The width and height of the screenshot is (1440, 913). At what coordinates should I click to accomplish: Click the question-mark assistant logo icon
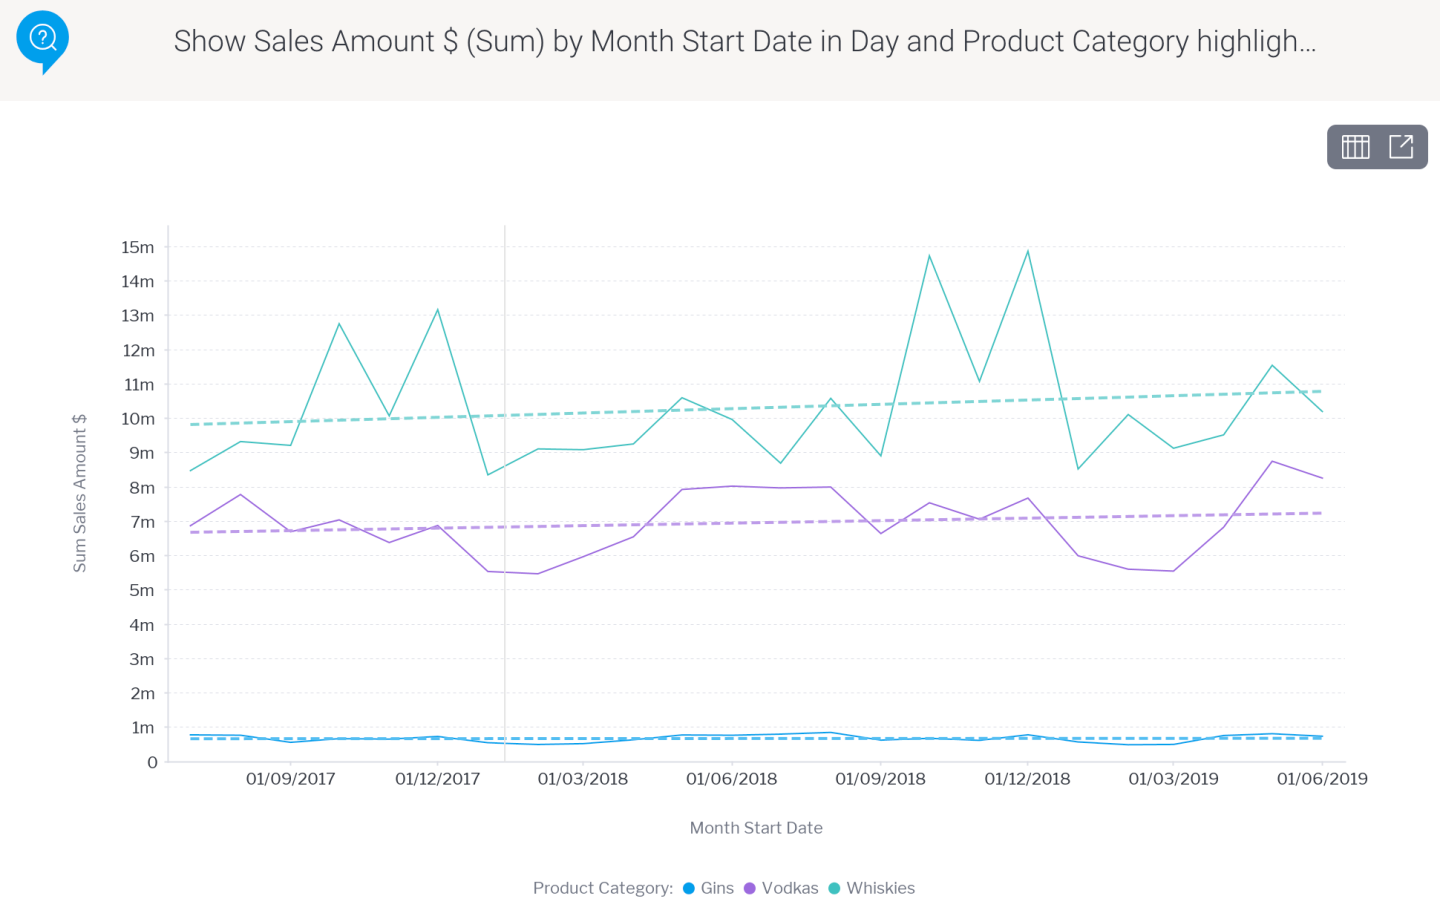pyautogui.click(x=42, y=40)
